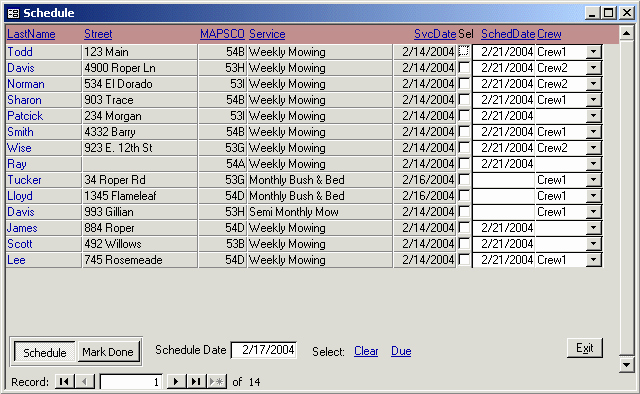Click the new record asterisk button
The image size is (640, 394).
(x=217, y=381)
